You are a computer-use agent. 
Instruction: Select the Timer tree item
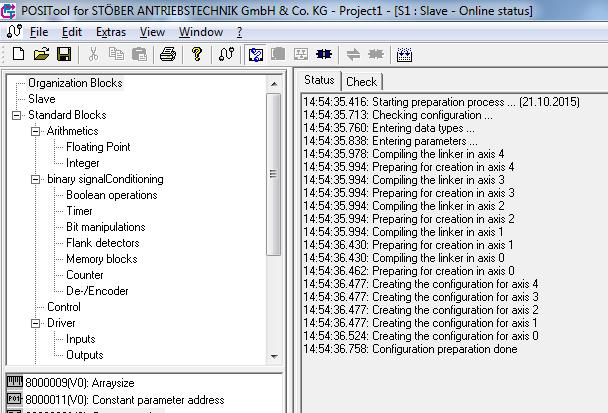pos(79,211)
